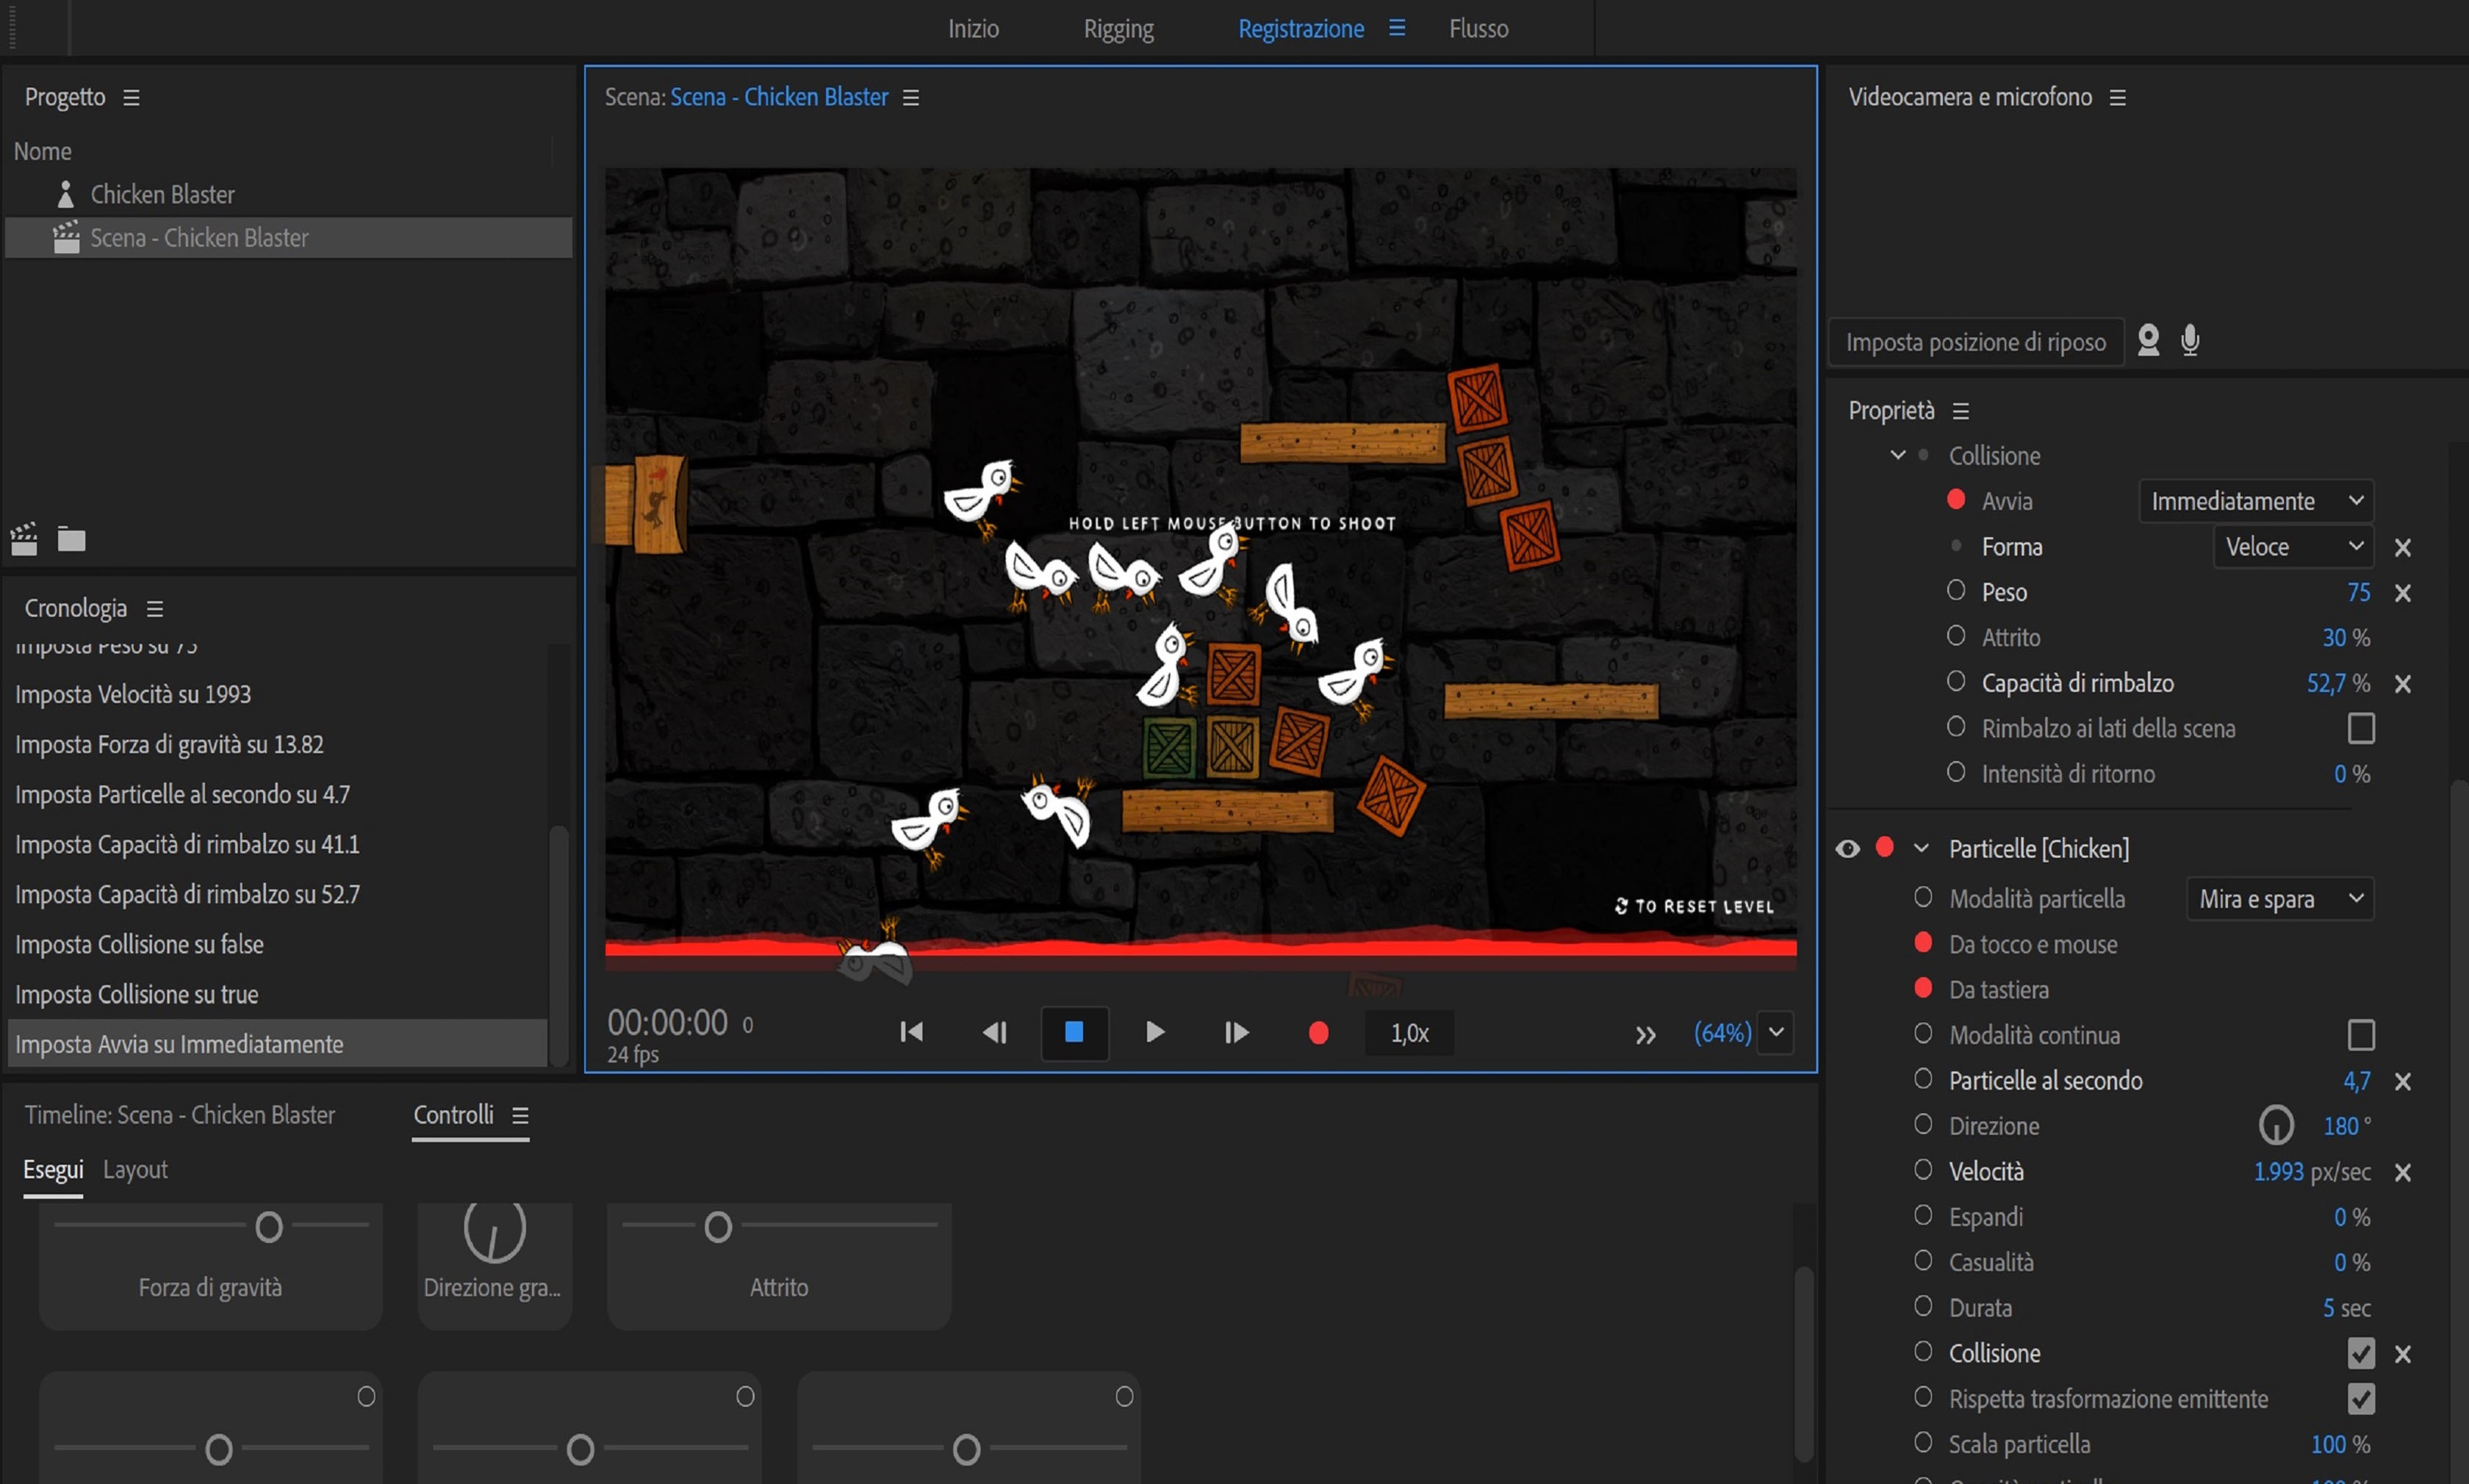Open Modalità particella Mira e spara dropdown
Viewport: 2469px width, 1484px height.
[2279, 899]
